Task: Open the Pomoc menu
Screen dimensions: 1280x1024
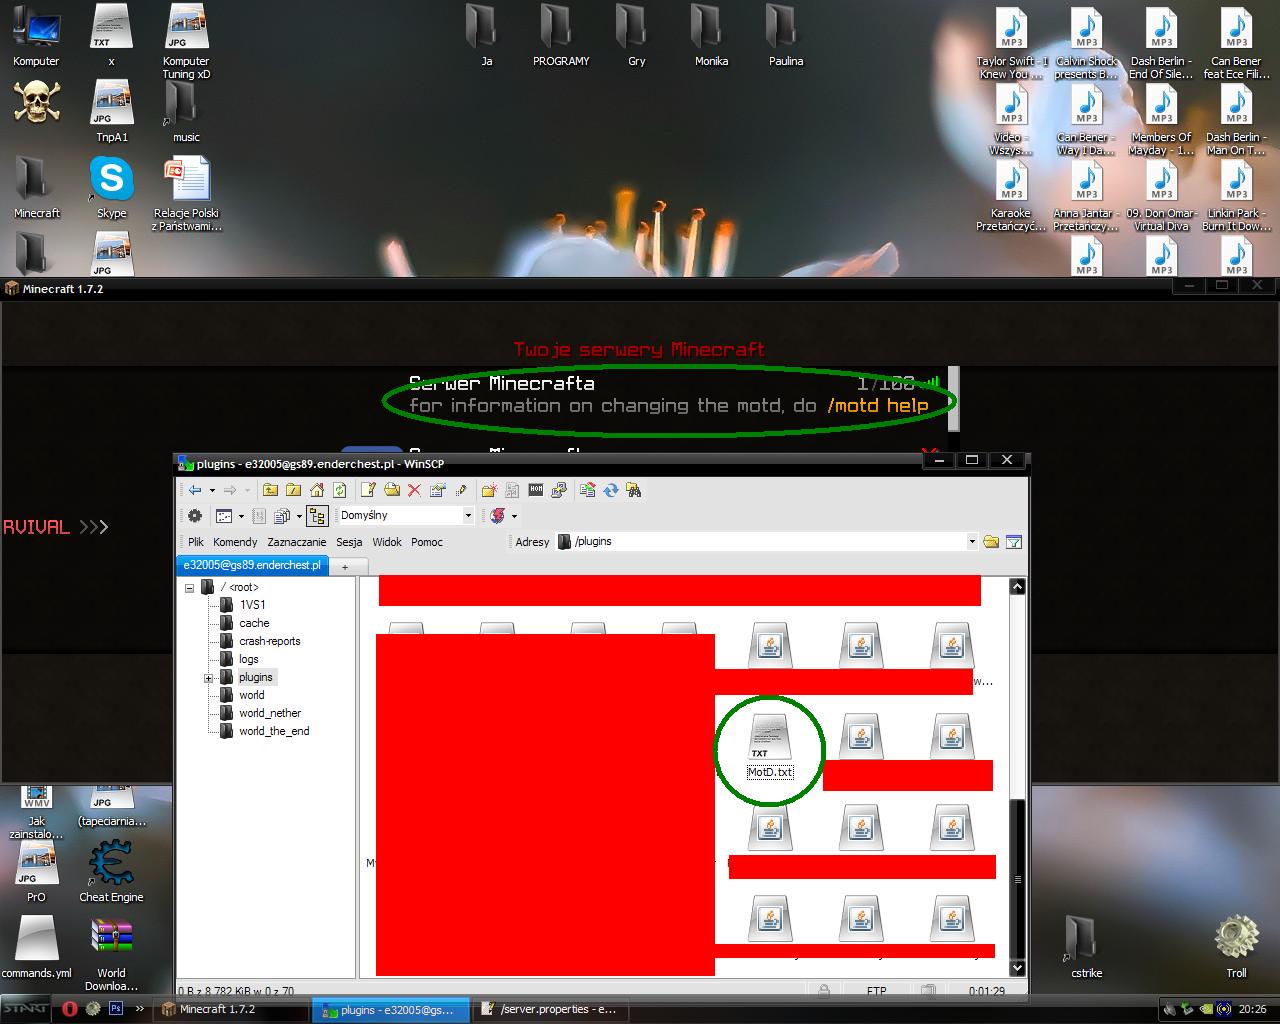Action: pos(427,542)
